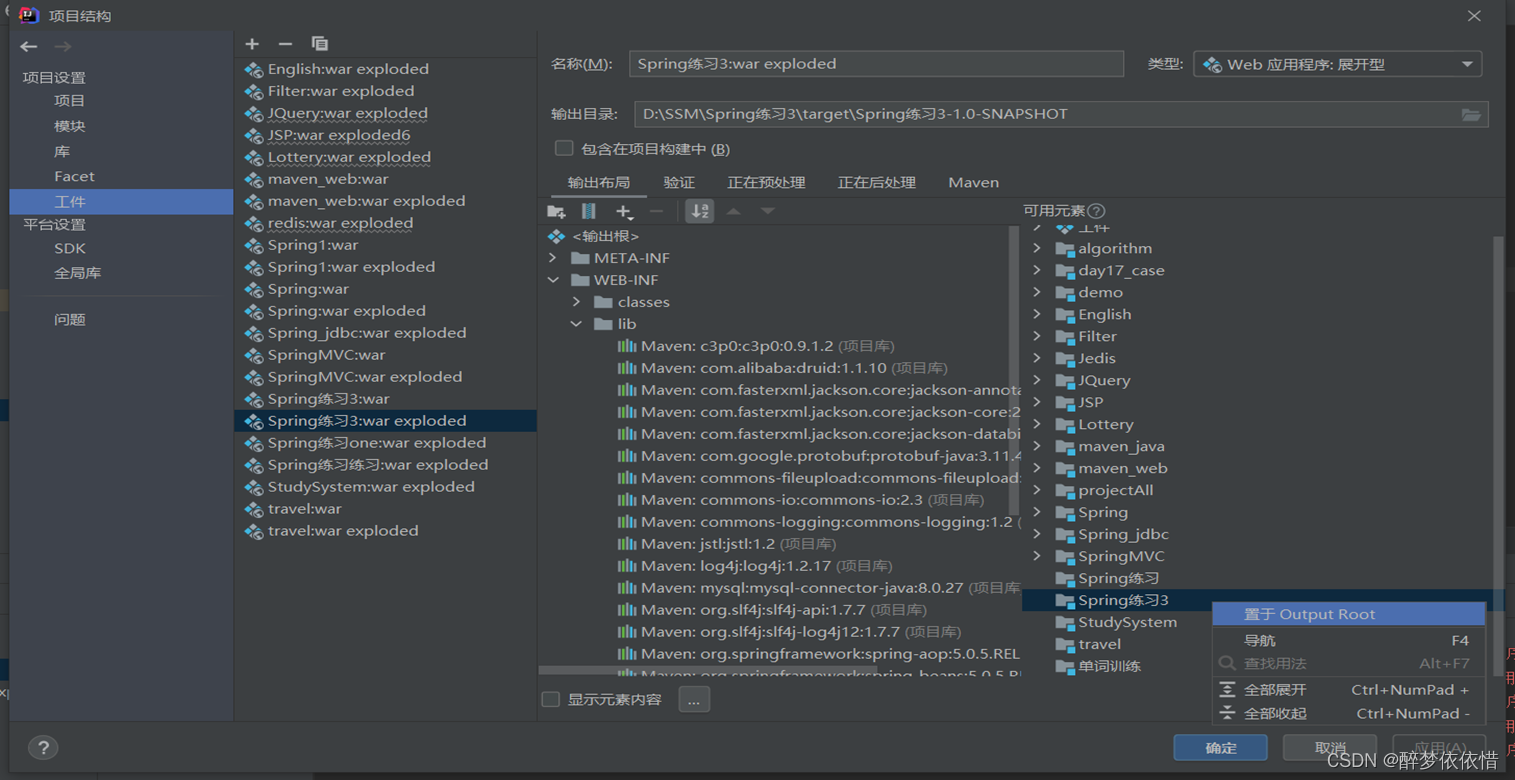Choose 全部展开 context menu entry

(x=1349, y=690)
